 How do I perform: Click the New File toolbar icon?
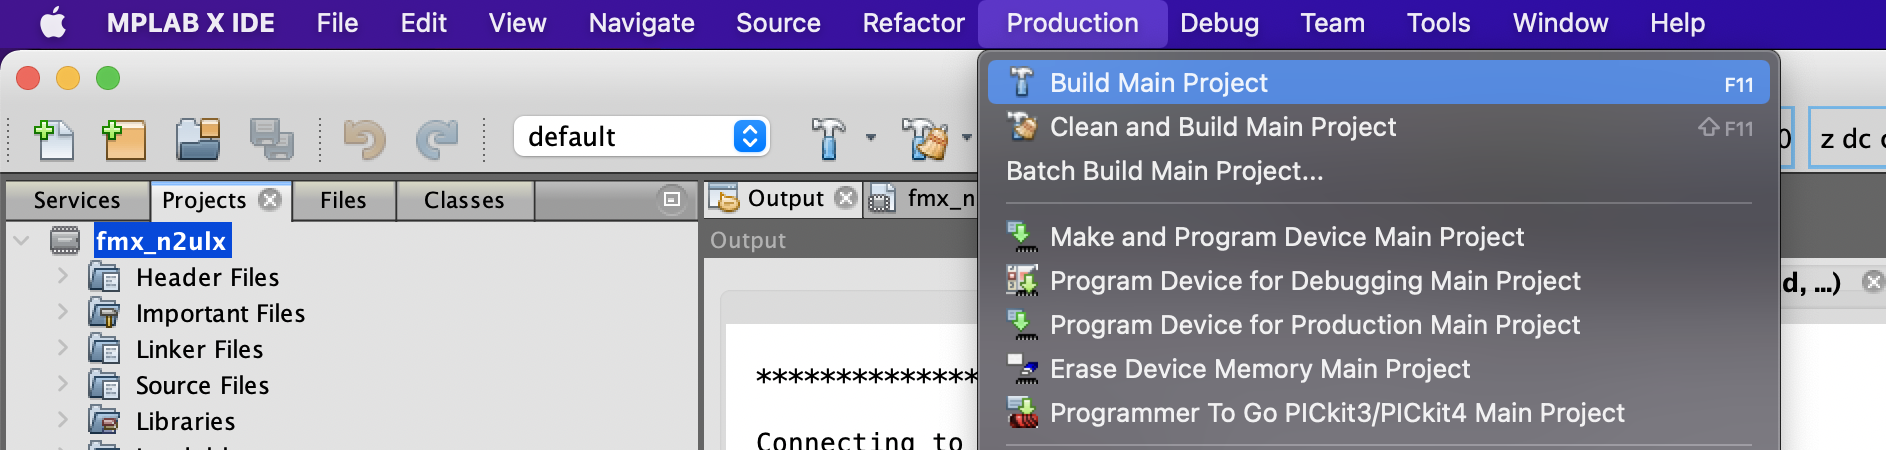point(55,139)
